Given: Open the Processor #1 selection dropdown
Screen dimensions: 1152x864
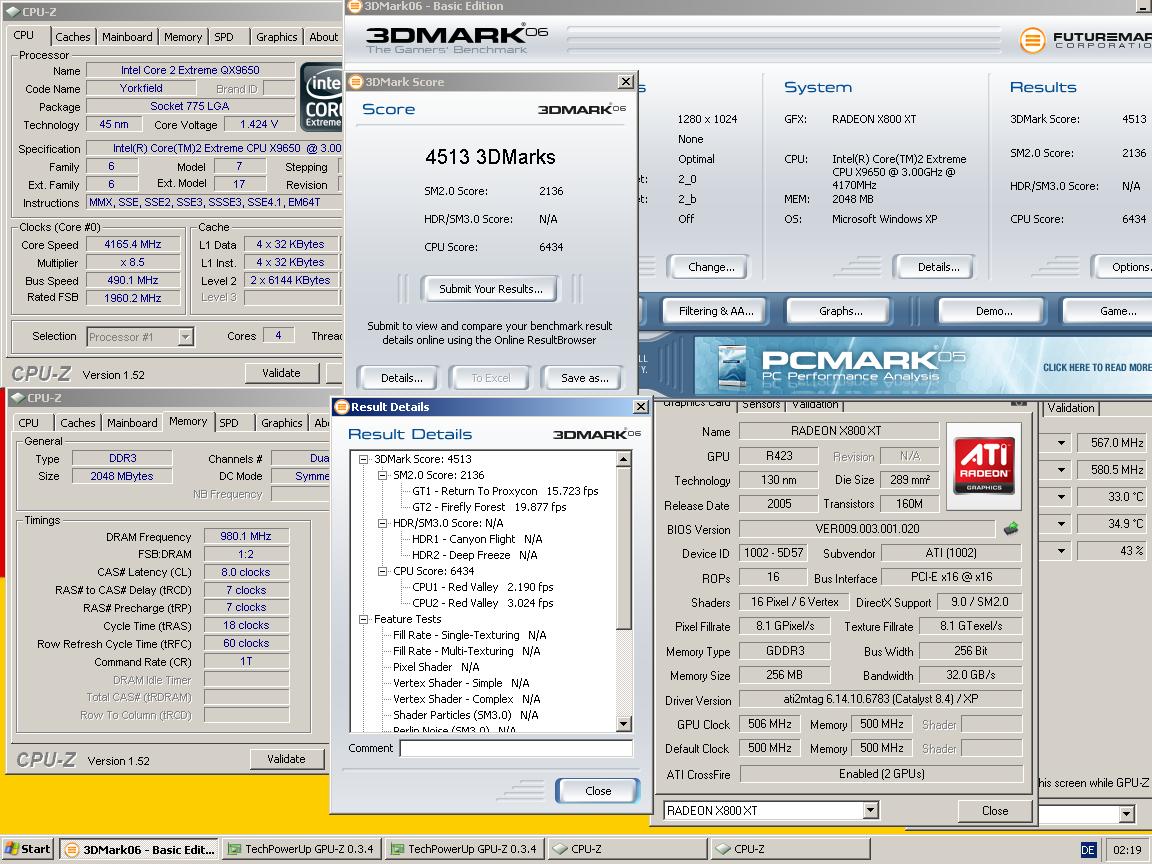Looking at the screenshot, I should pyautogui.click(x=186, y=336).
